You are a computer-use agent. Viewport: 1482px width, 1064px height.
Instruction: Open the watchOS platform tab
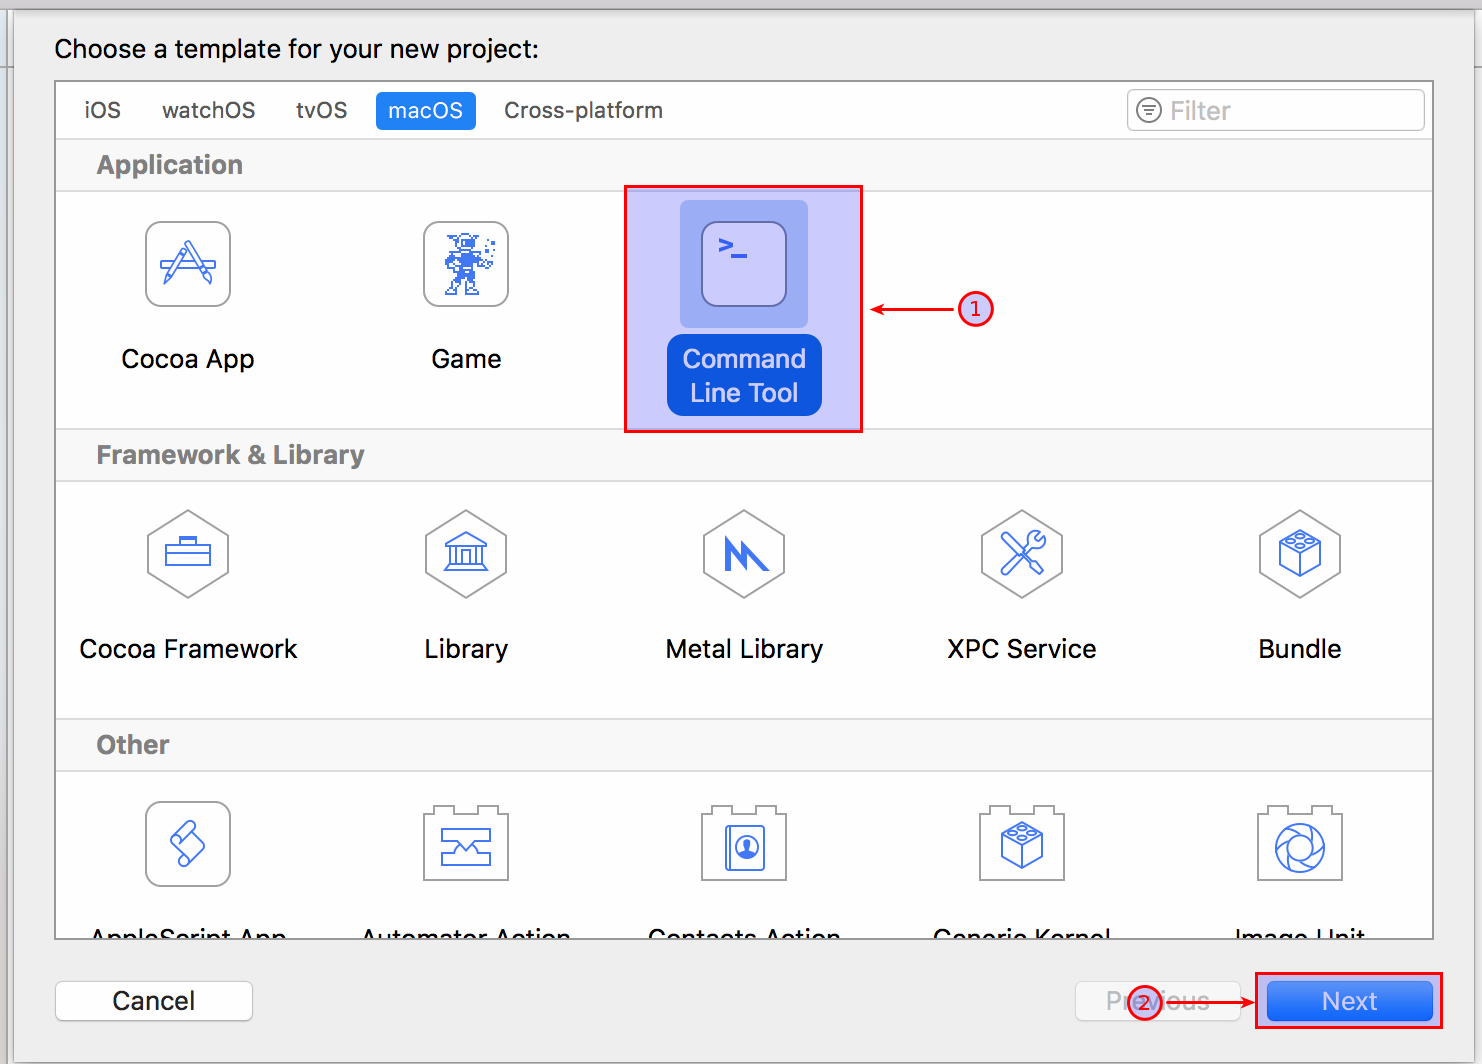pyautogui.click(x=208, y=110)
